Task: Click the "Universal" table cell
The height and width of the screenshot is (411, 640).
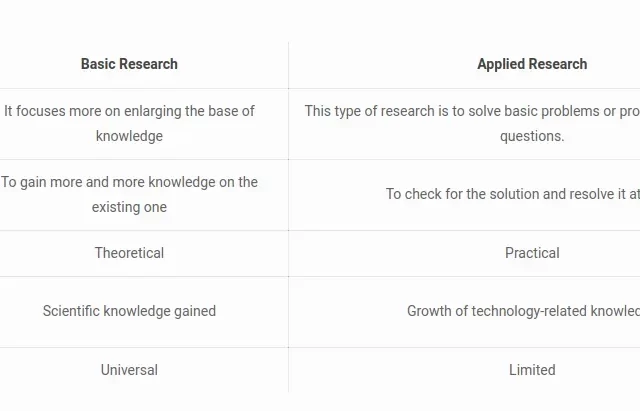Action: point(129,370)
